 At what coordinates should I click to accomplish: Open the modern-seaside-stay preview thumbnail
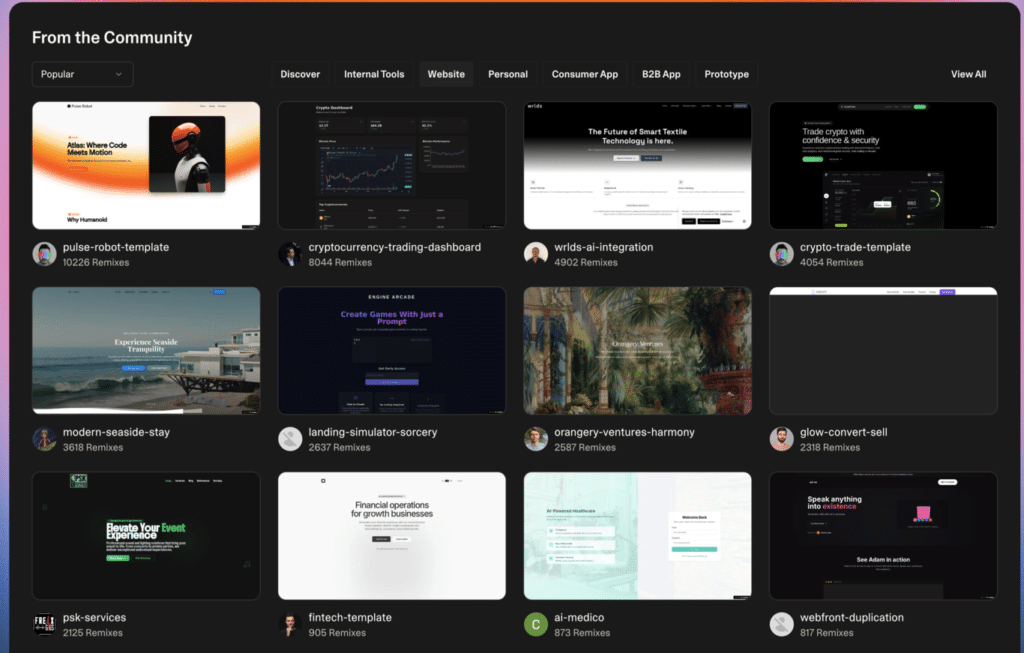pos(146,351)
